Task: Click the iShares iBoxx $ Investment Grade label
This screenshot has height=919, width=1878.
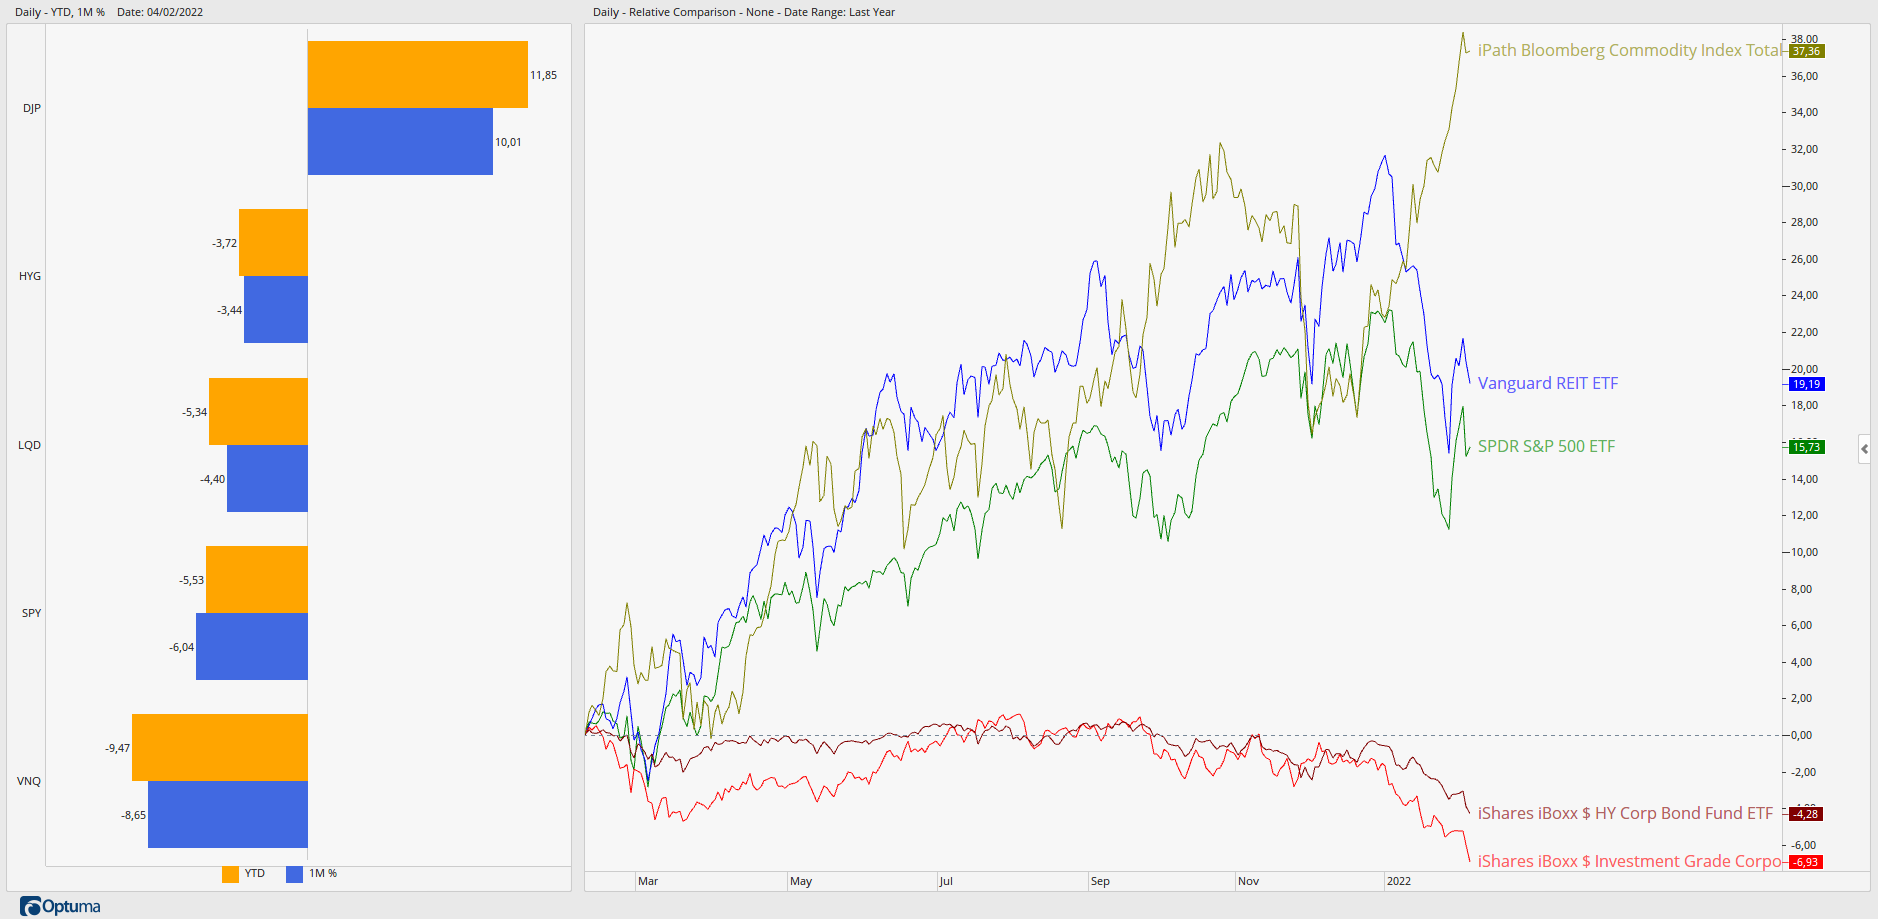Action: 1629,861
